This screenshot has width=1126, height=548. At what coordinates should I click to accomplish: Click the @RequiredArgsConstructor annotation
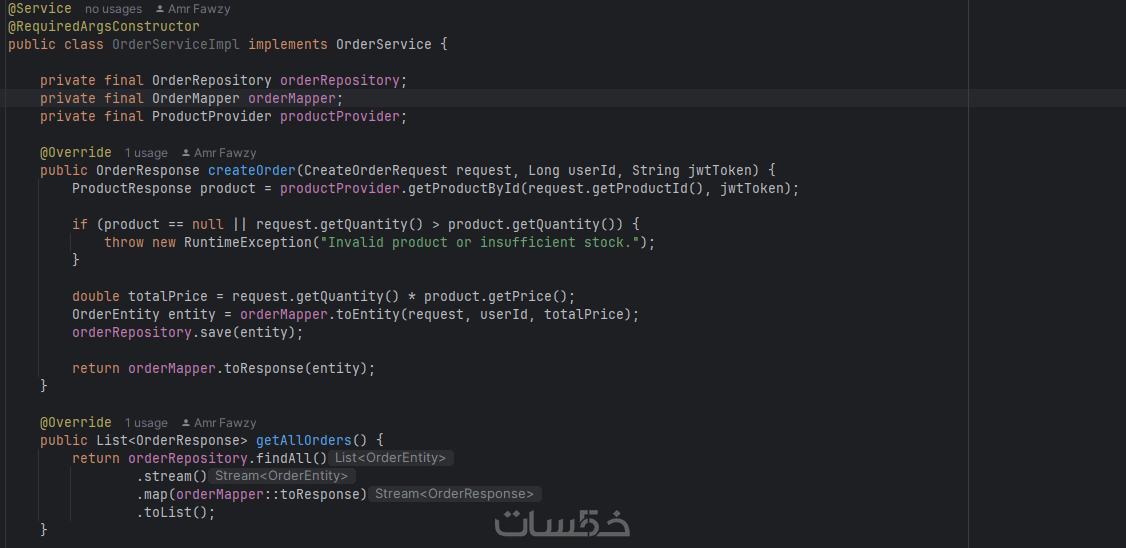point(103,27)
